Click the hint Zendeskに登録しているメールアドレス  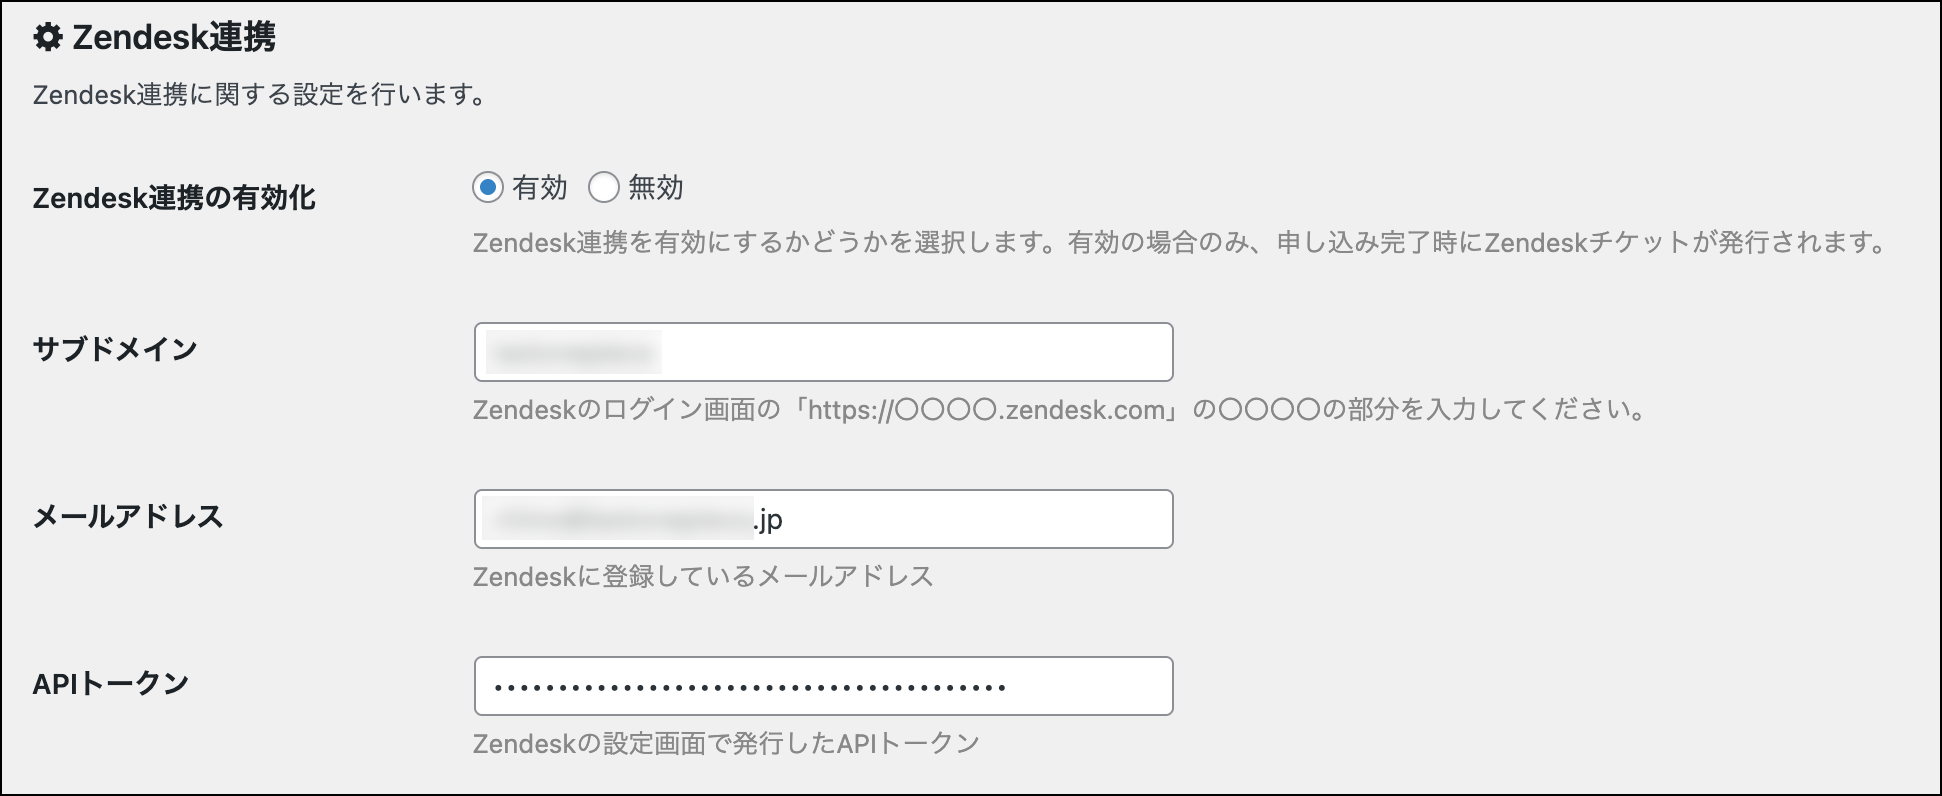click(x=703, y=577)
